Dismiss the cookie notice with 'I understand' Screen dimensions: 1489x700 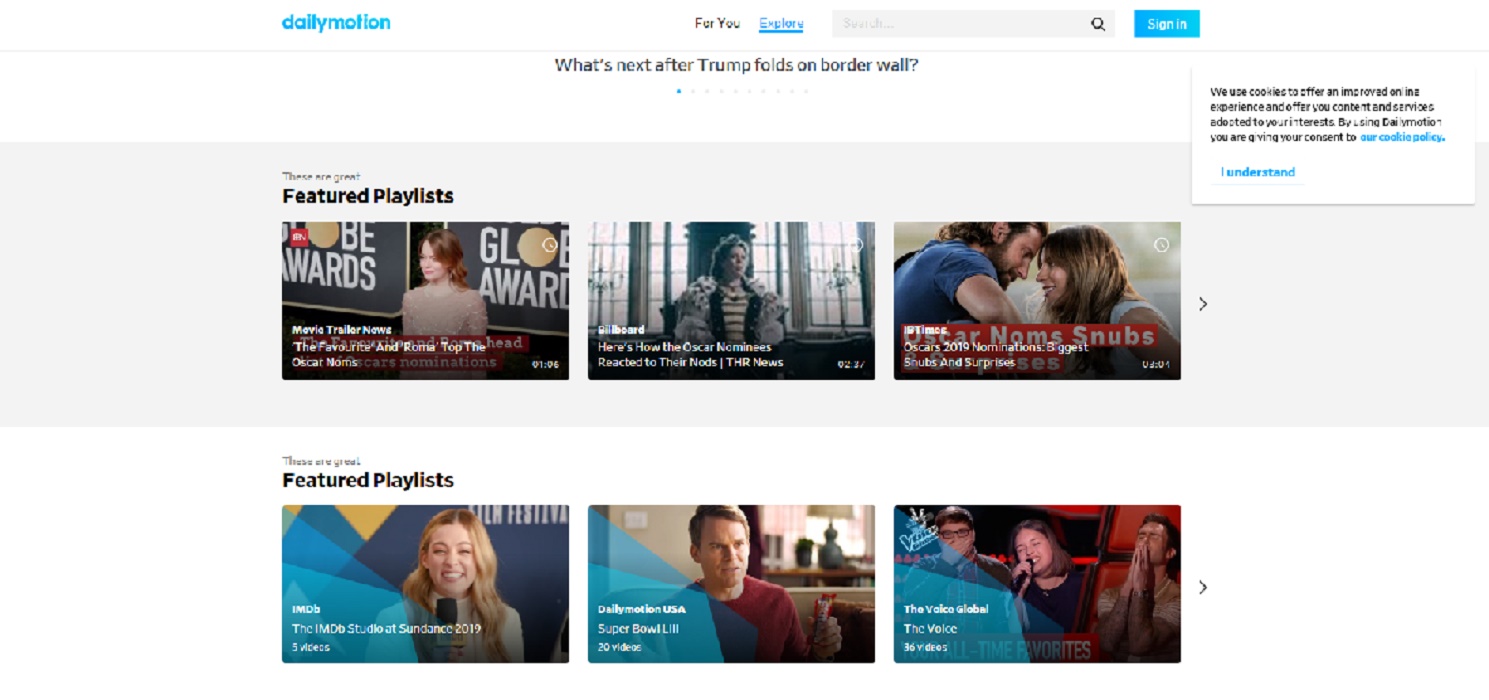click(1257, 171)
